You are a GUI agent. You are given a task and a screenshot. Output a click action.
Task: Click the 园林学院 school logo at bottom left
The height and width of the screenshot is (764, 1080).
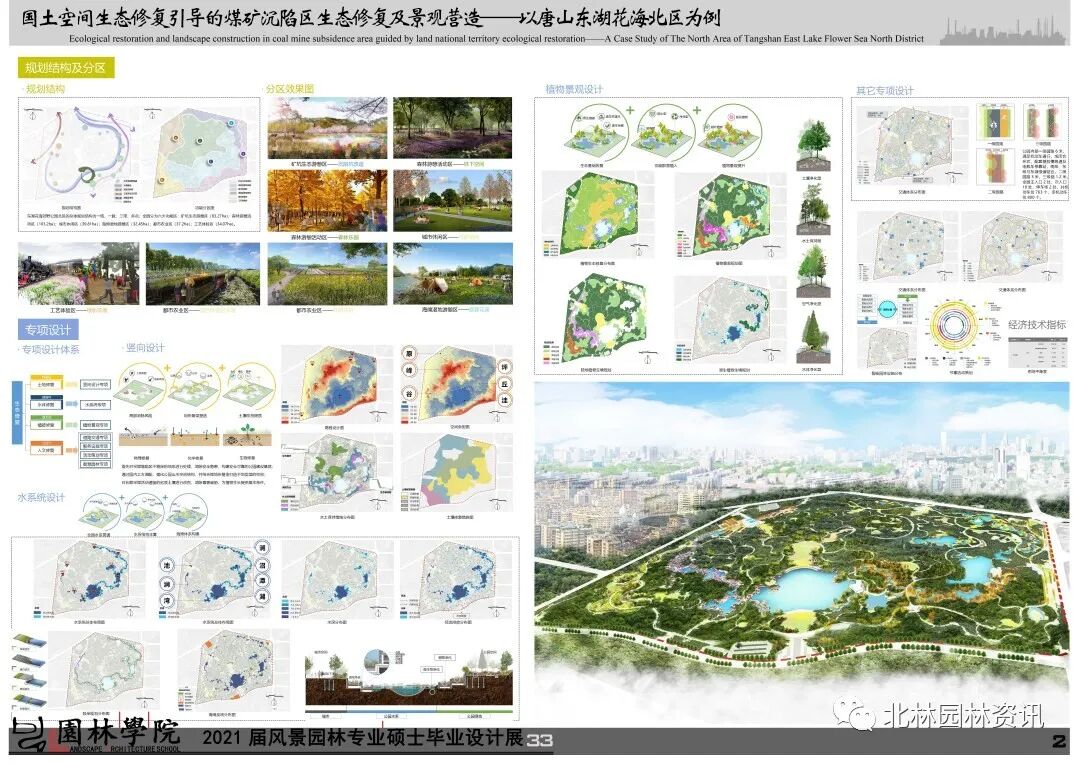pos(96,735)
